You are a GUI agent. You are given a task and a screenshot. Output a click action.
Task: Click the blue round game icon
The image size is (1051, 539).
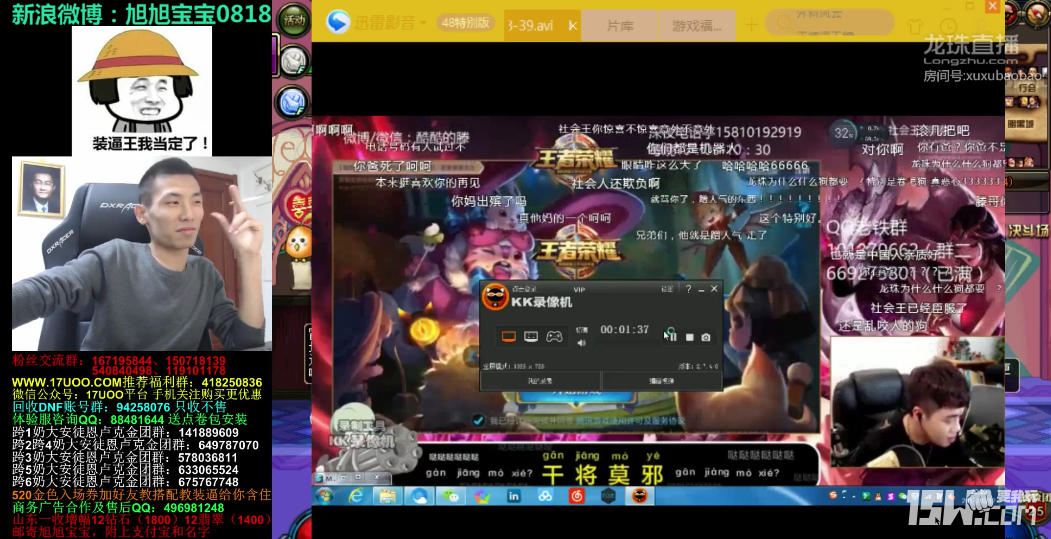(292, 103)
